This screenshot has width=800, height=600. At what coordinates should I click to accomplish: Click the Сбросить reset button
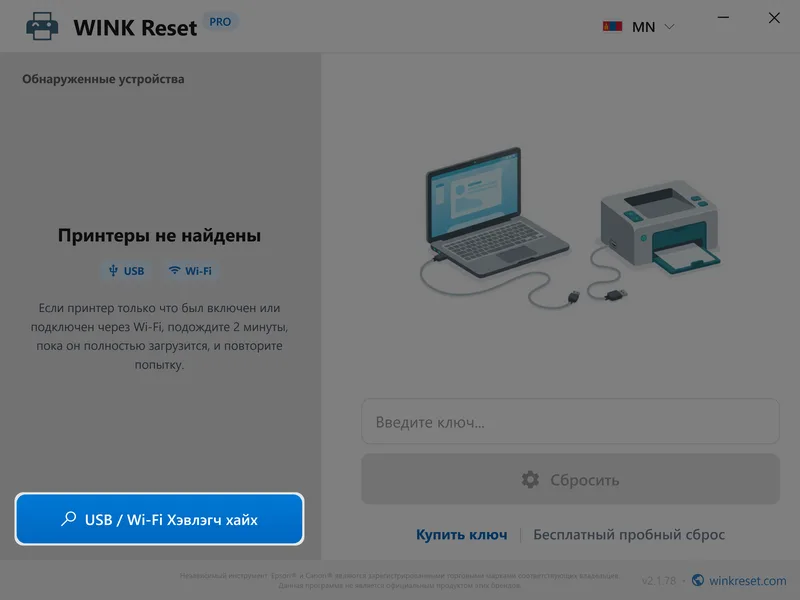pyautogui.click(x=570, y=480)
